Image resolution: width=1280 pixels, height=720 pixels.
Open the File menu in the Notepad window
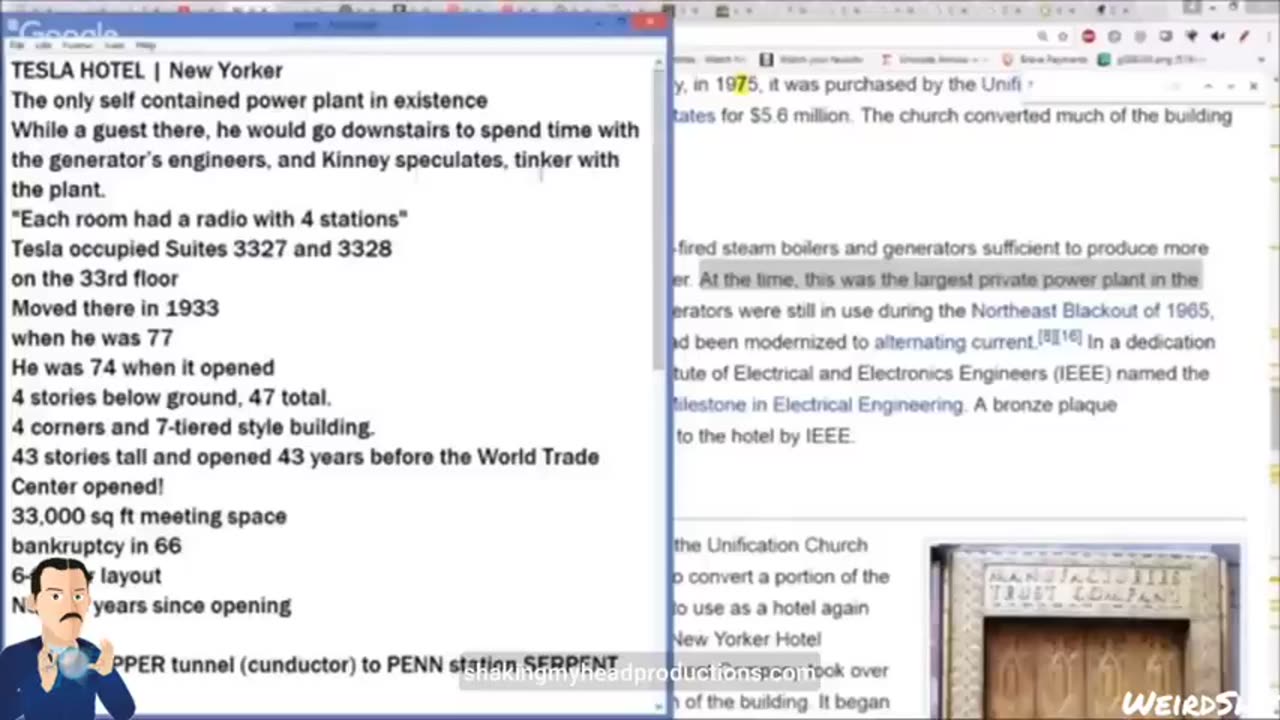(17, 45)
